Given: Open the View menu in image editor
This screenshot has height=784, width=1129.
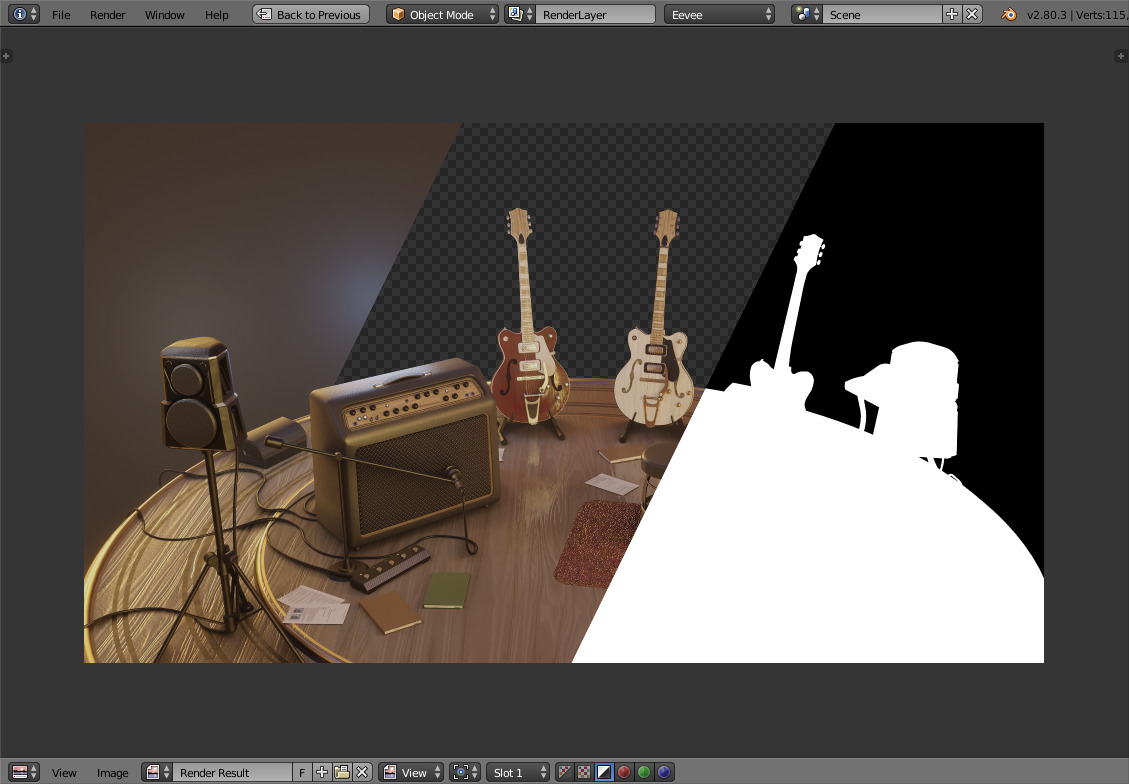Looking at the screenshot, I should (64, 772).
